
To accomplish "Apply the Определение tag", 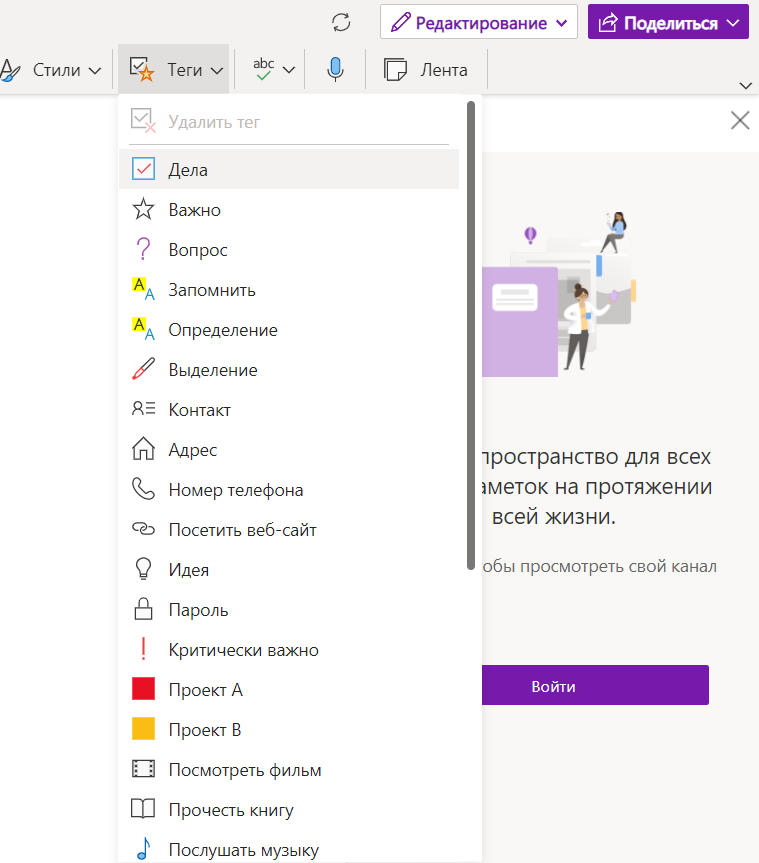I will point(289,330).
